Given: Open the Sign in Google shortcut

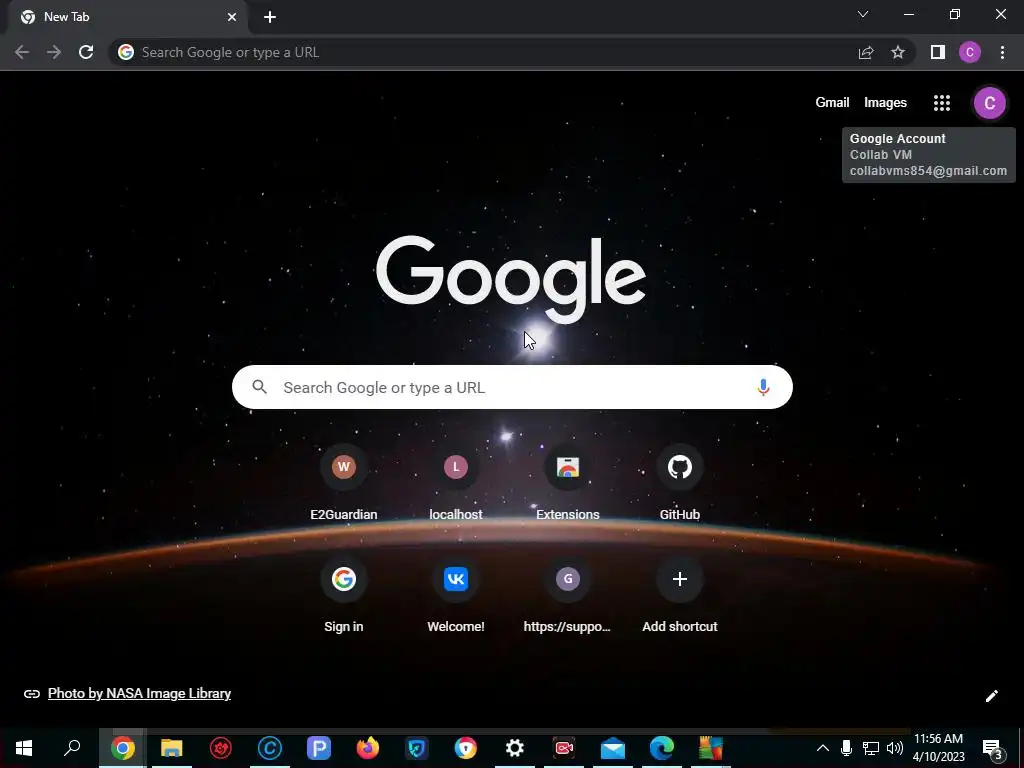Looking at the screenshot, I should [344, 596].
